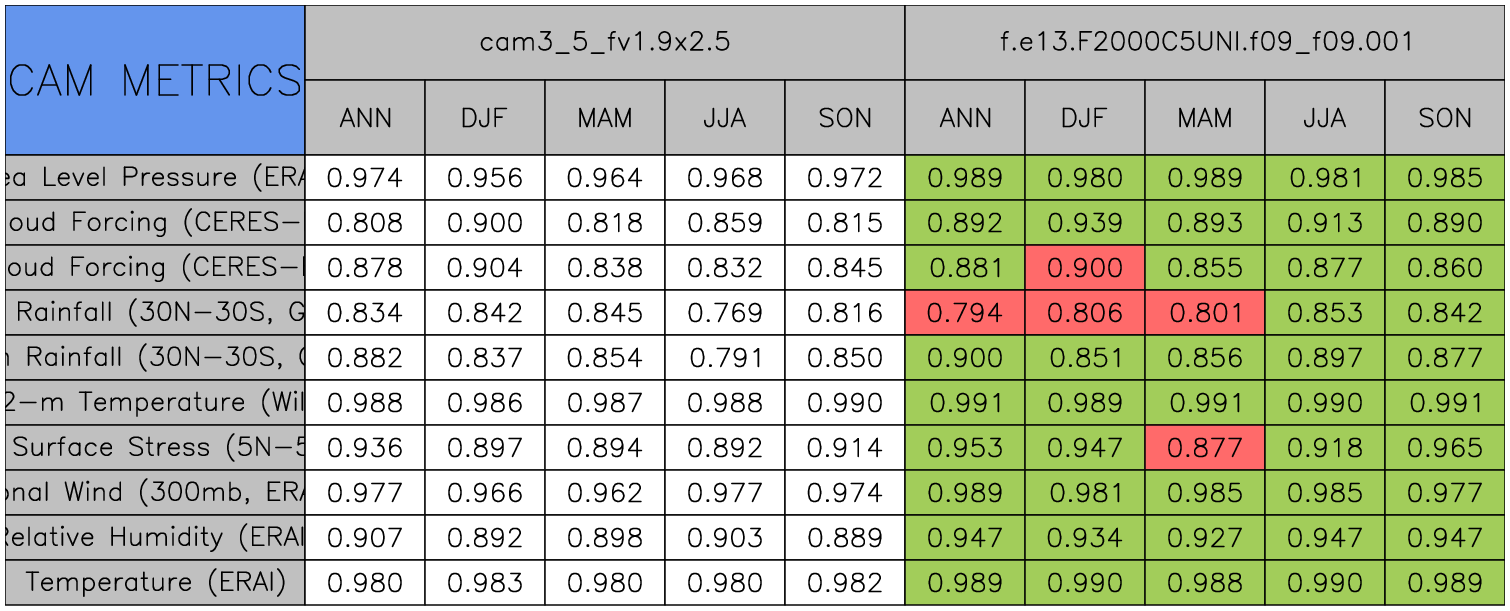Select the f.e13.F2000C5UNI.f09_f09.001 group header
Screen dimensions: 1510x611
coord(1205,42)
